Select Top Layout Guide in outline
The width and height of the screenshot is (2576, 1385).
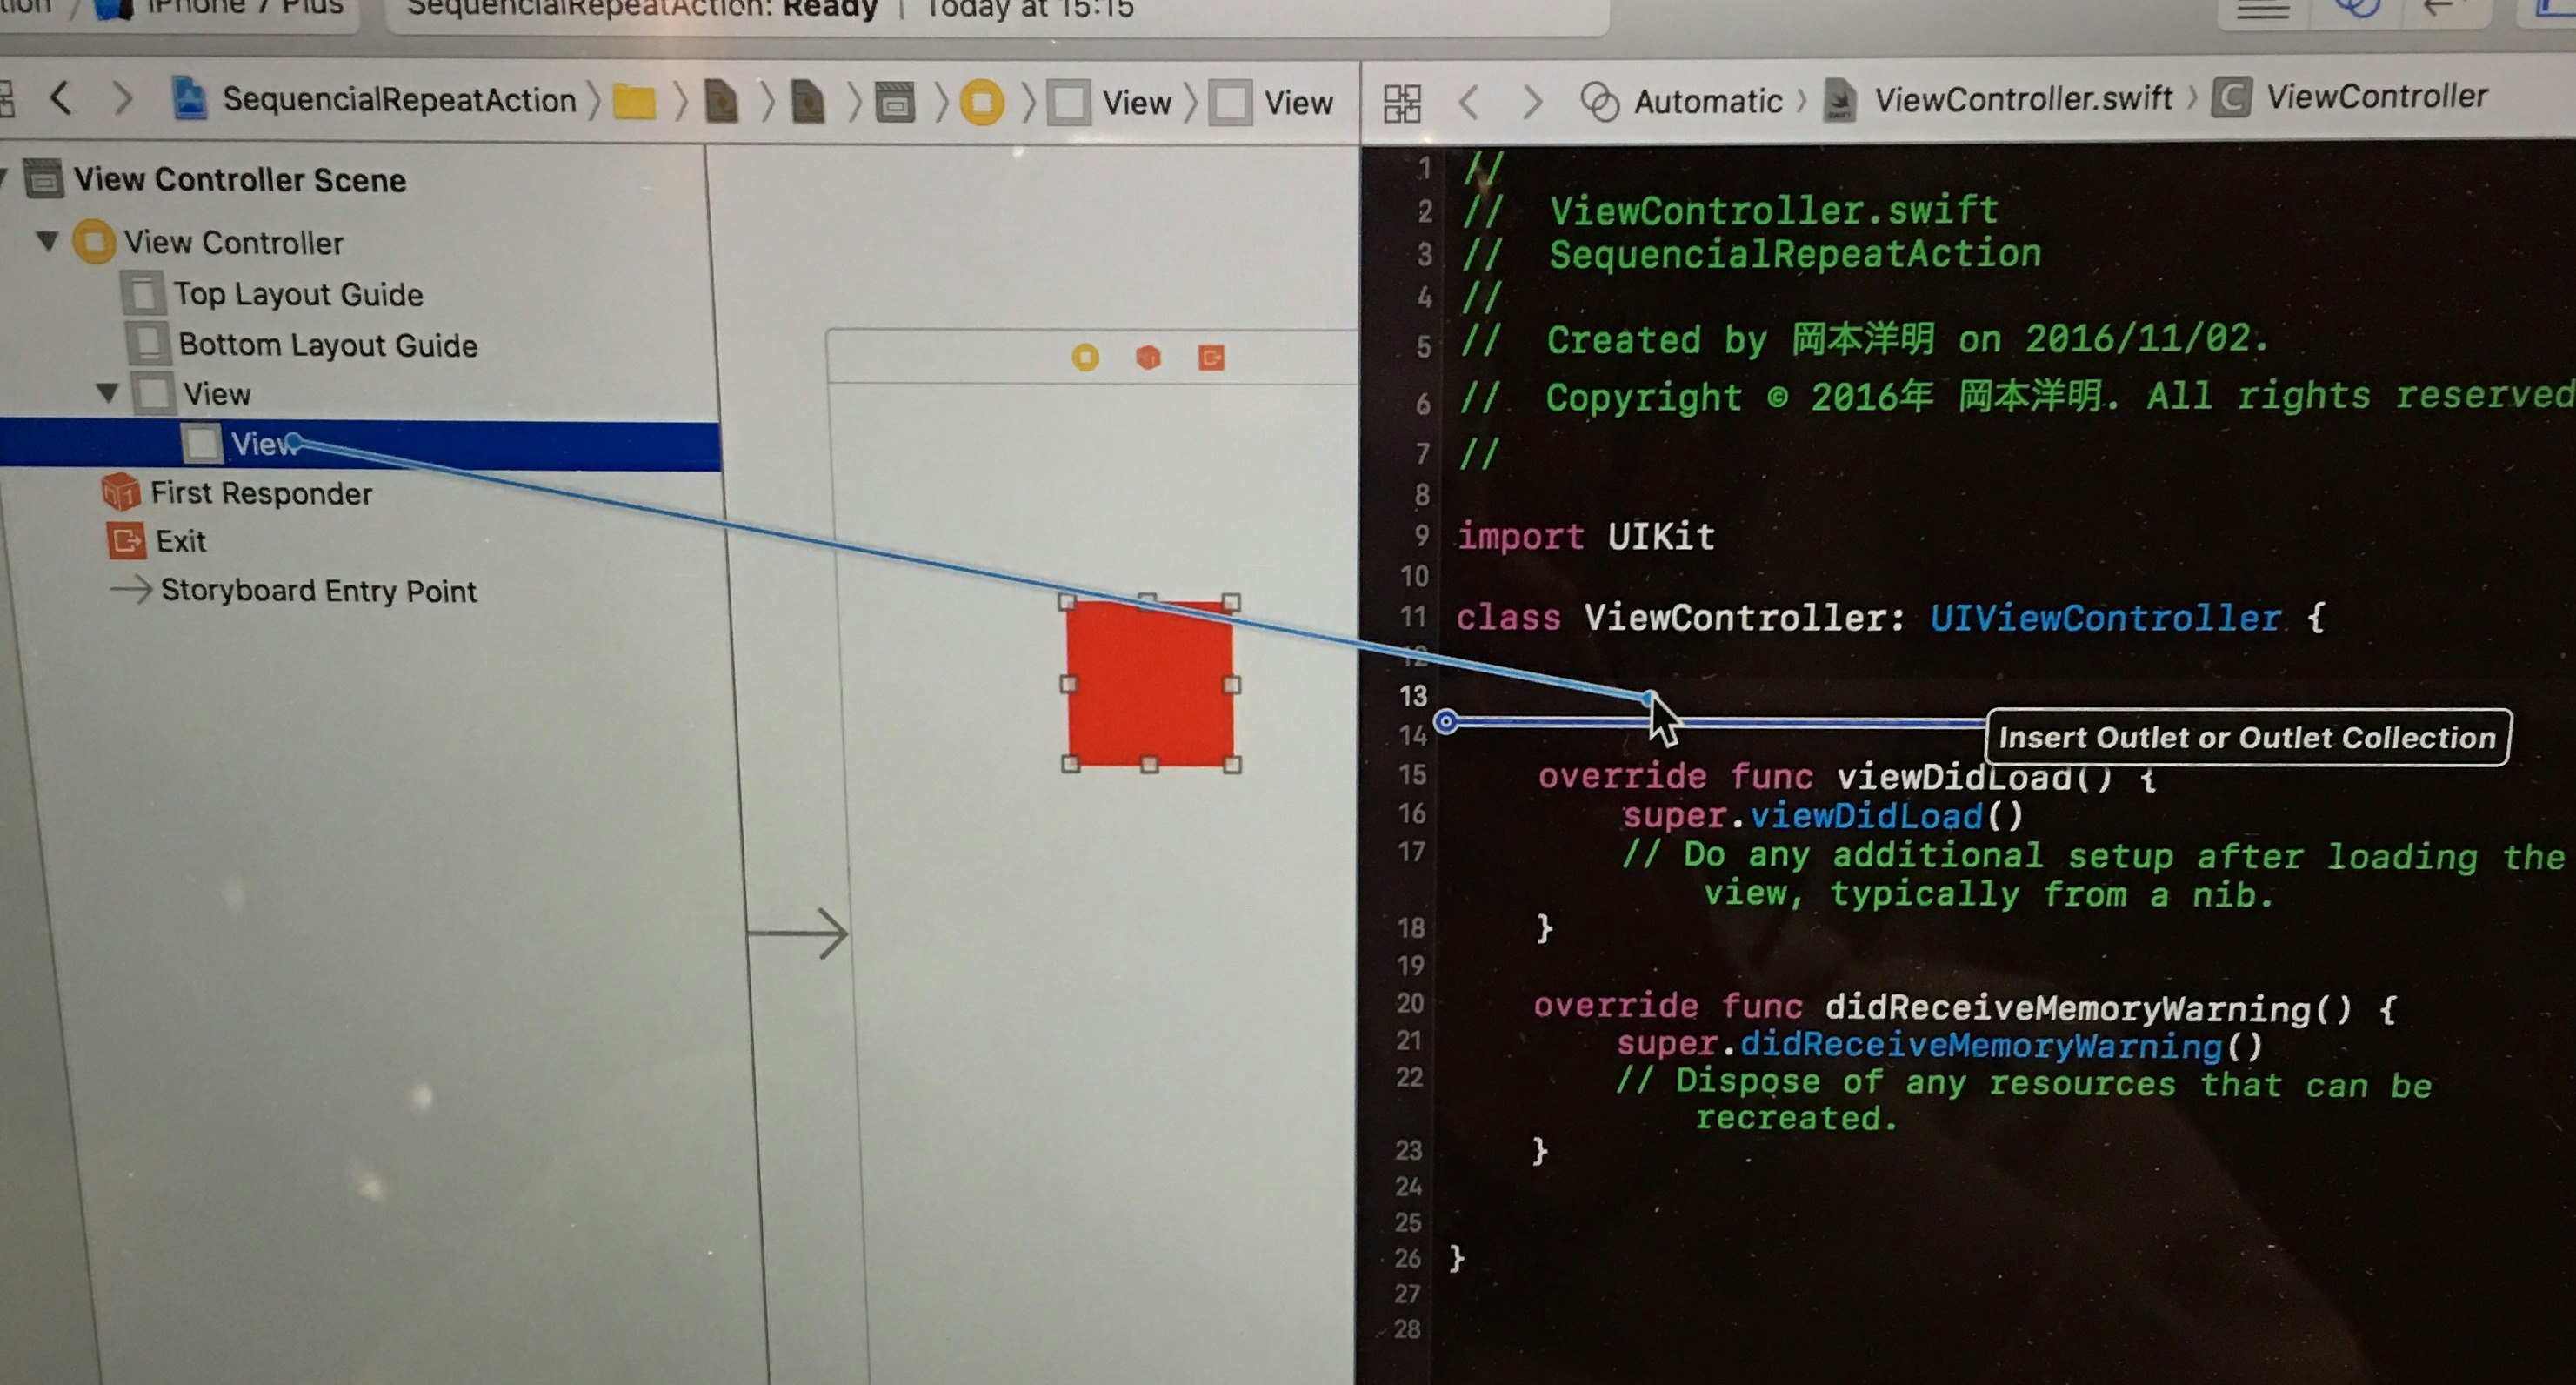pos(297,294)
